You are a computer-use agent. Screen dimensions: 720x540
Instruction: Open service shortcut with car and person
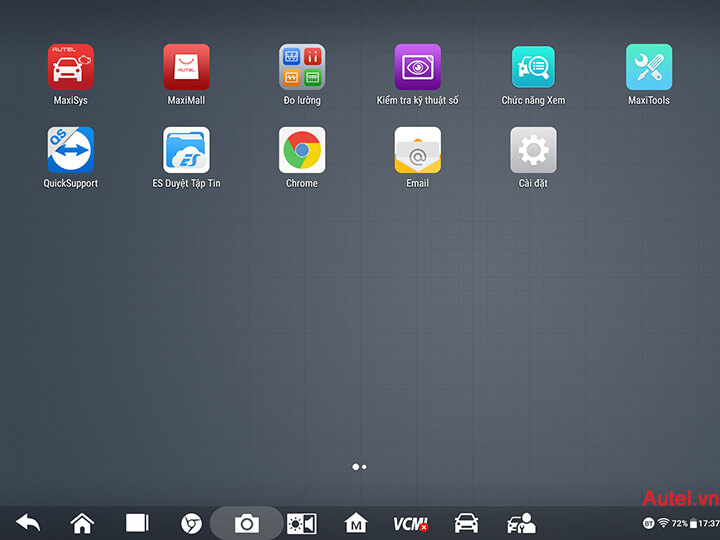(x=521, y=523)
